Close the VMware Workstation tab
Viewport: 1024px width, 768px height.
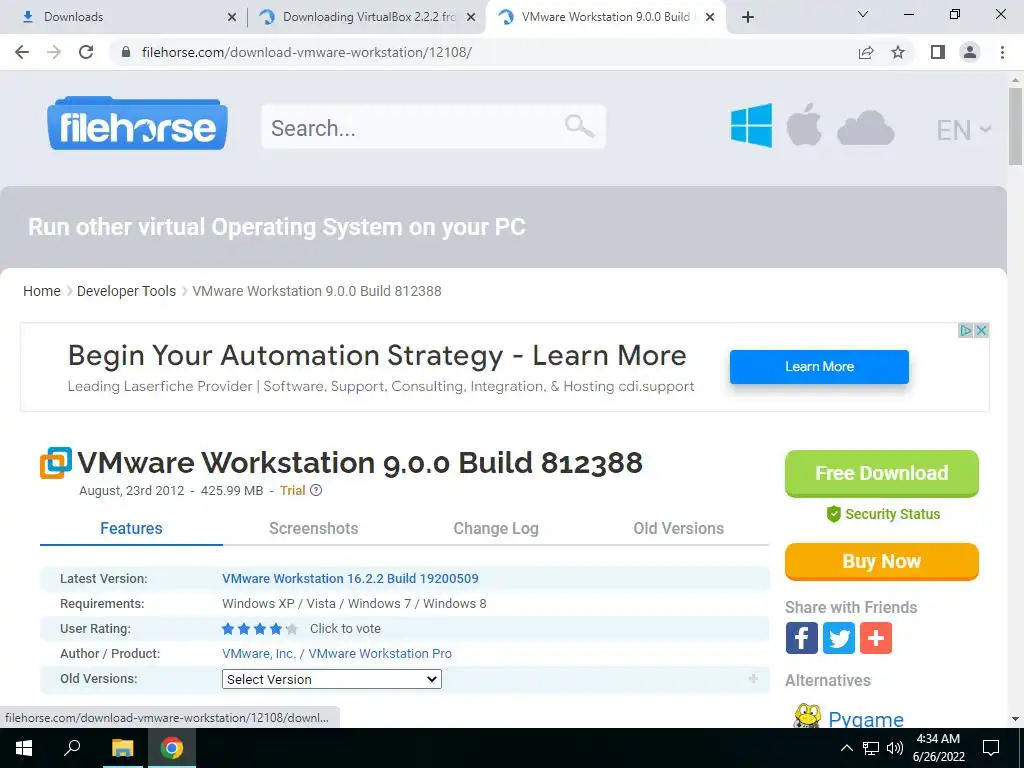[x=710, y=17]
